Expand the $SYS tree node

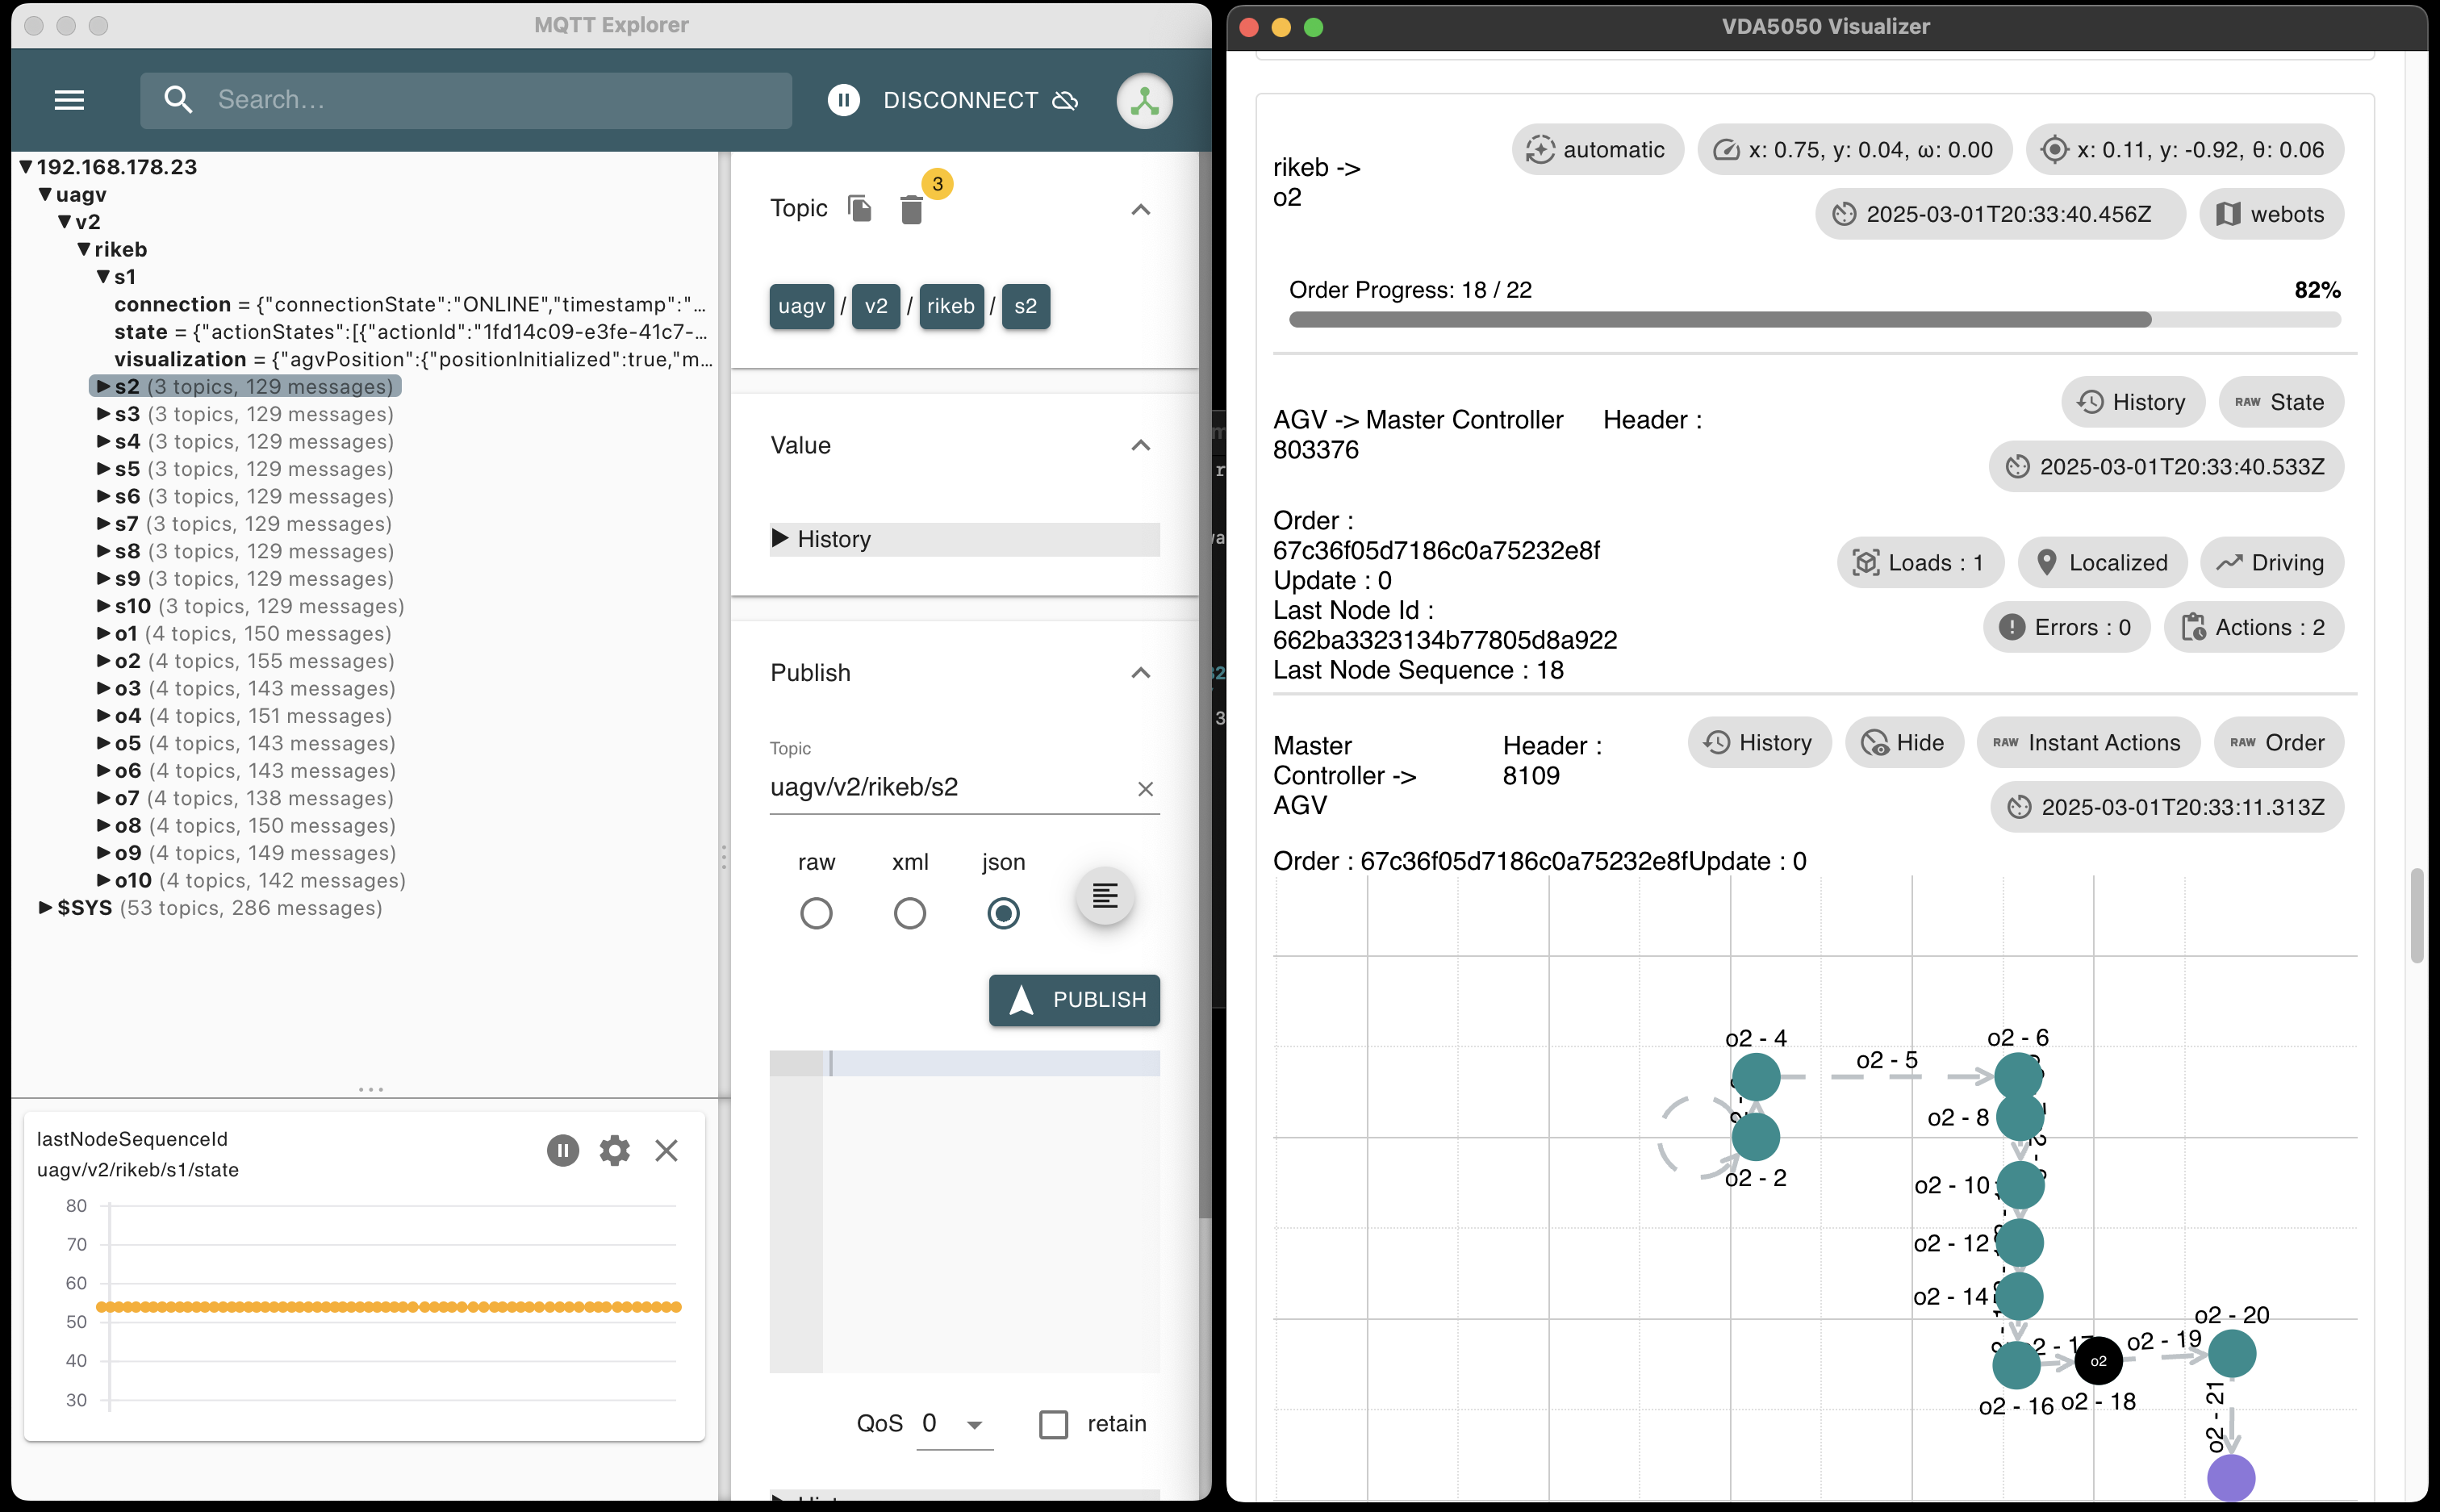[46, 908]
